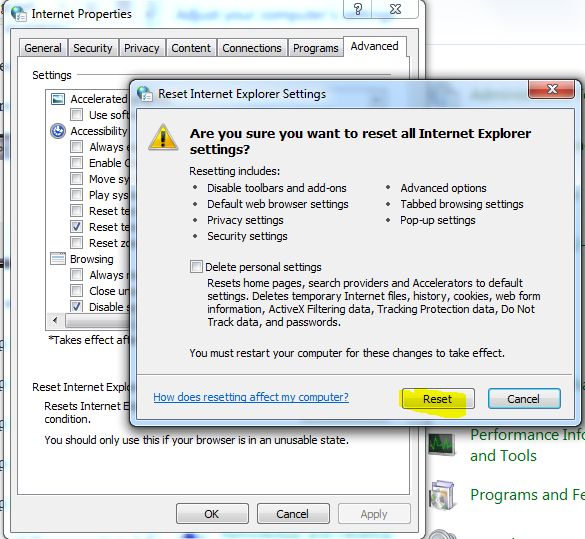
Task: Click 'Pop-up settings' list text
Action: click(x=438, y=220)
